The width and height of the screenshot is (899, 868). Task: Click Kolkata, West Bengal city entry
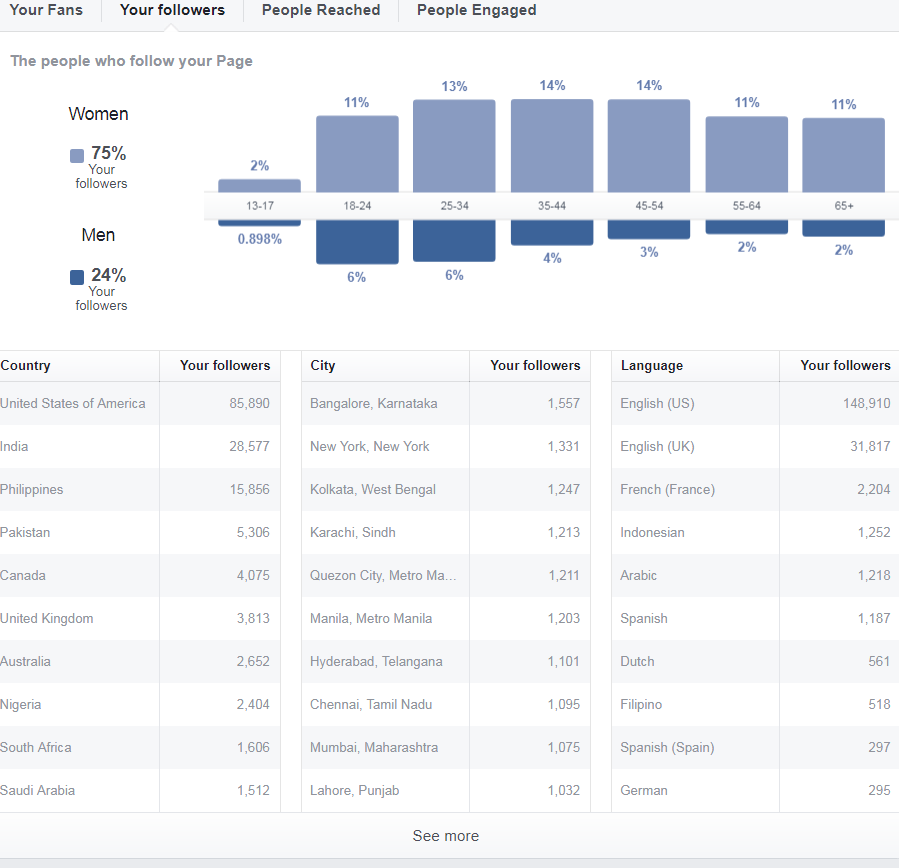click(446, 490)
